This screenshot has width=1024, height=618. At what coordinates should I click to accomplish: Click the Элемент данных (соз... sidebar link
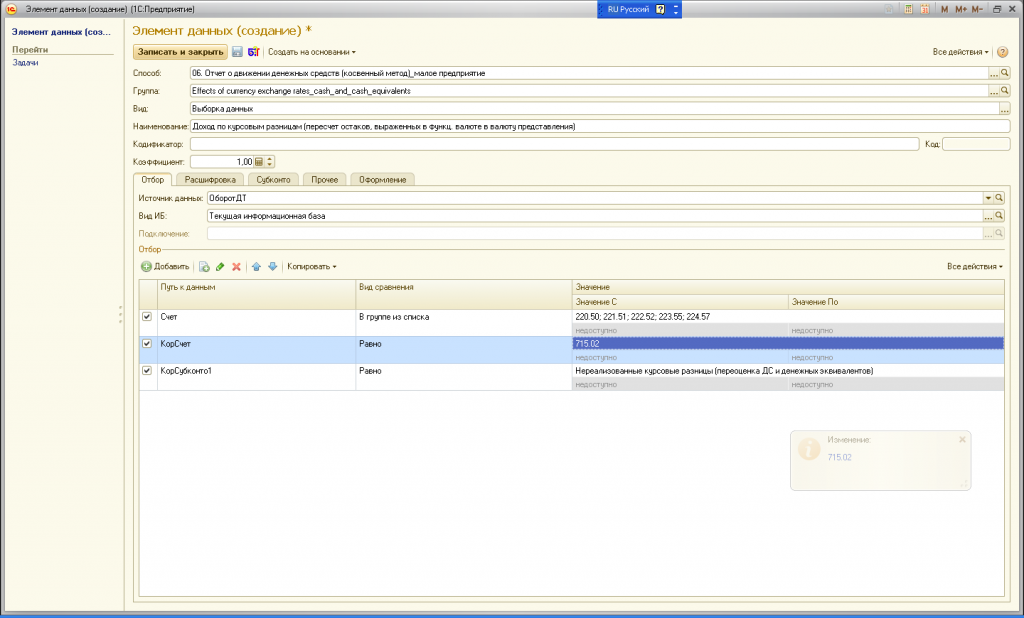pyautogui.click(x=61, y=32)
